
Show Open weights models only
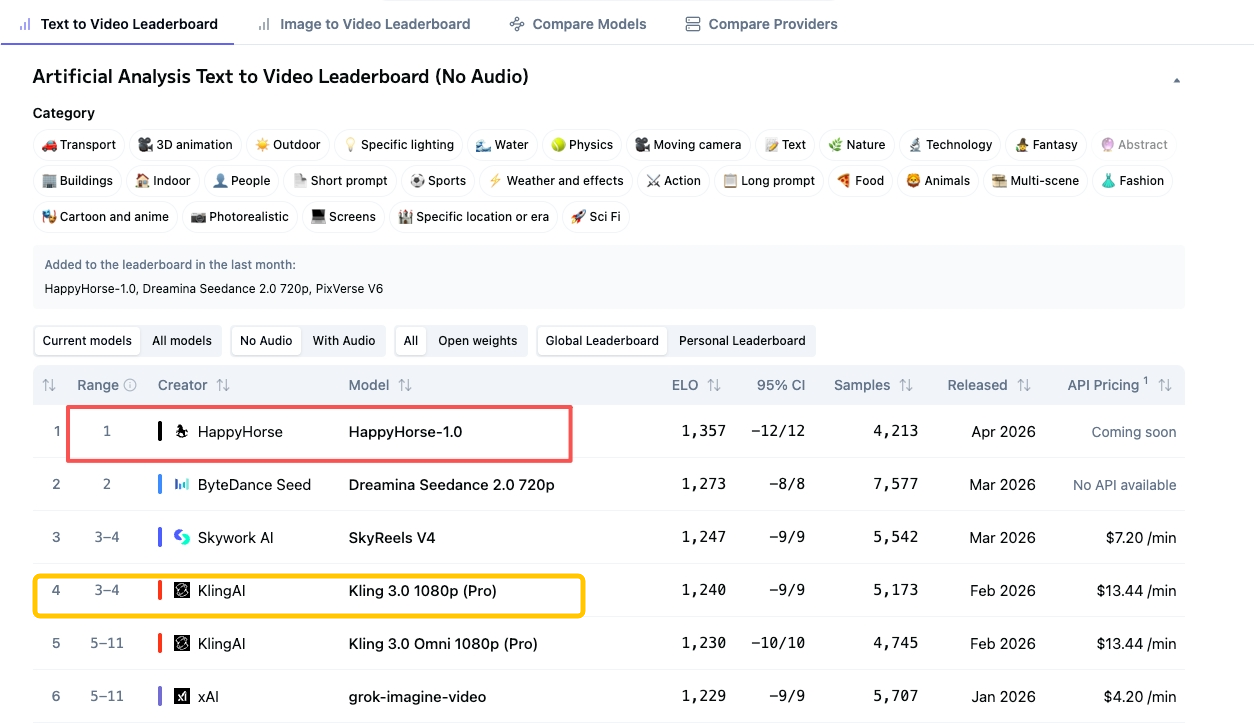[x=478, y=341]
